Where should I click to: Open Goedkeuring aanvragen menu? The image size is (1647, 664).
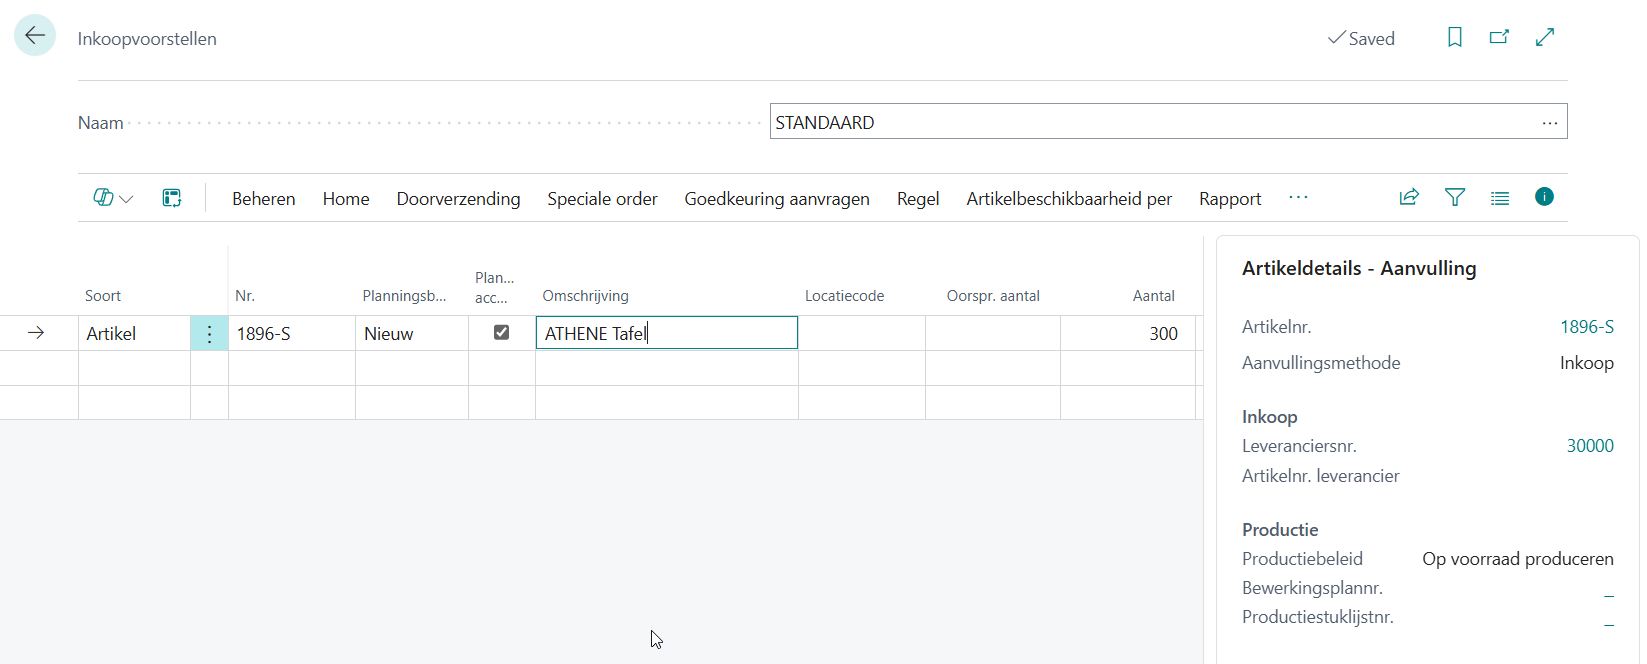pyautogui.click(x=777, y=199)
